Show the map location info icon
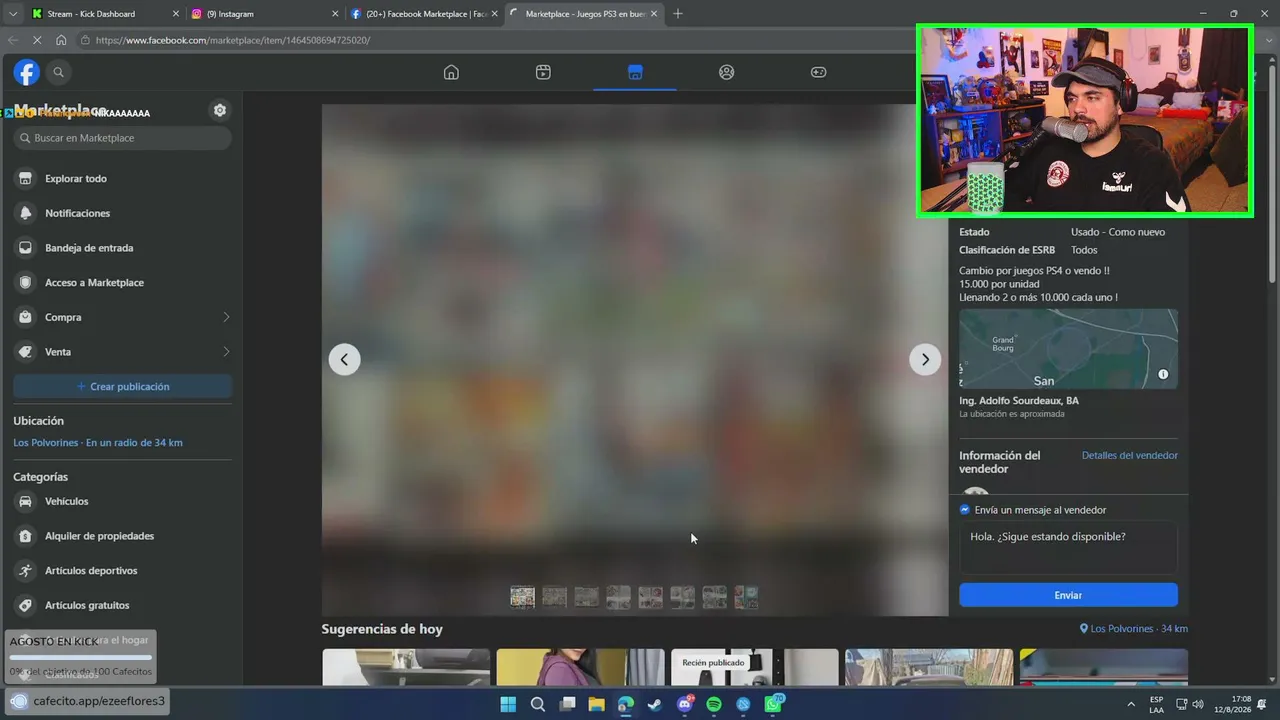The width and height of the screenshot is (1280, 720). tap(1163, 374)
